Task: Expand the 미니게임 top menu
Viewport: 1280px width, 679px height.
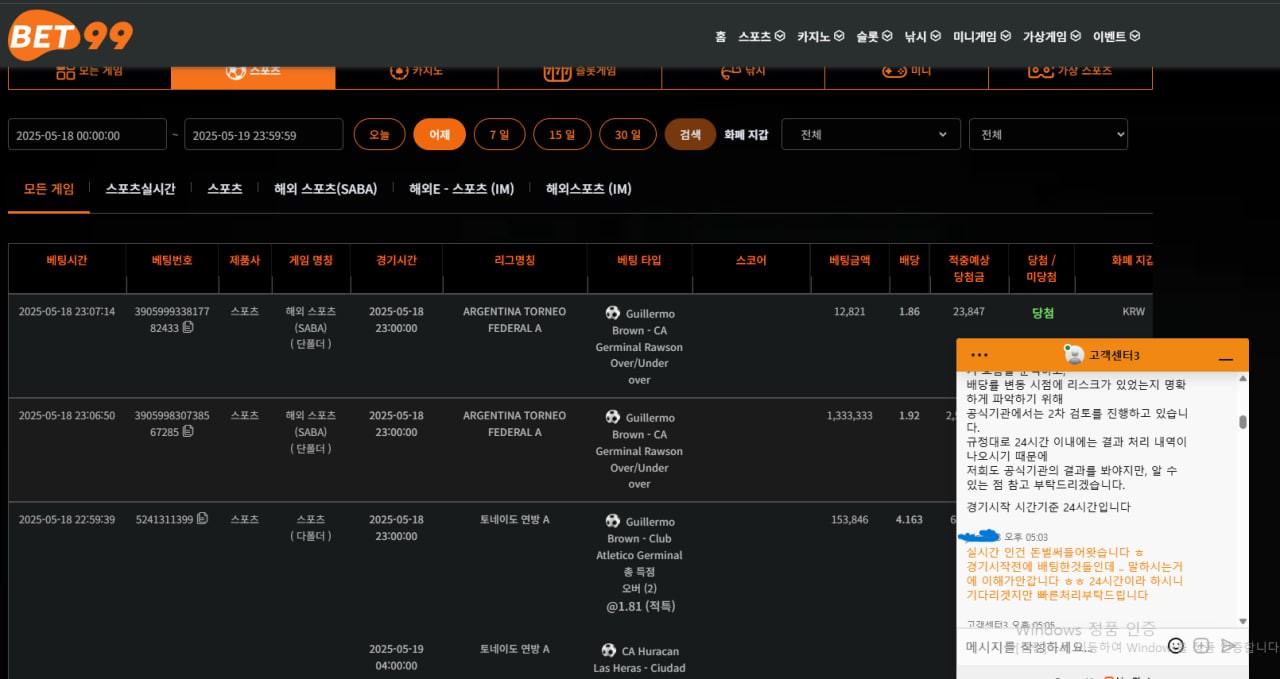Action: [x=981, y=36]
